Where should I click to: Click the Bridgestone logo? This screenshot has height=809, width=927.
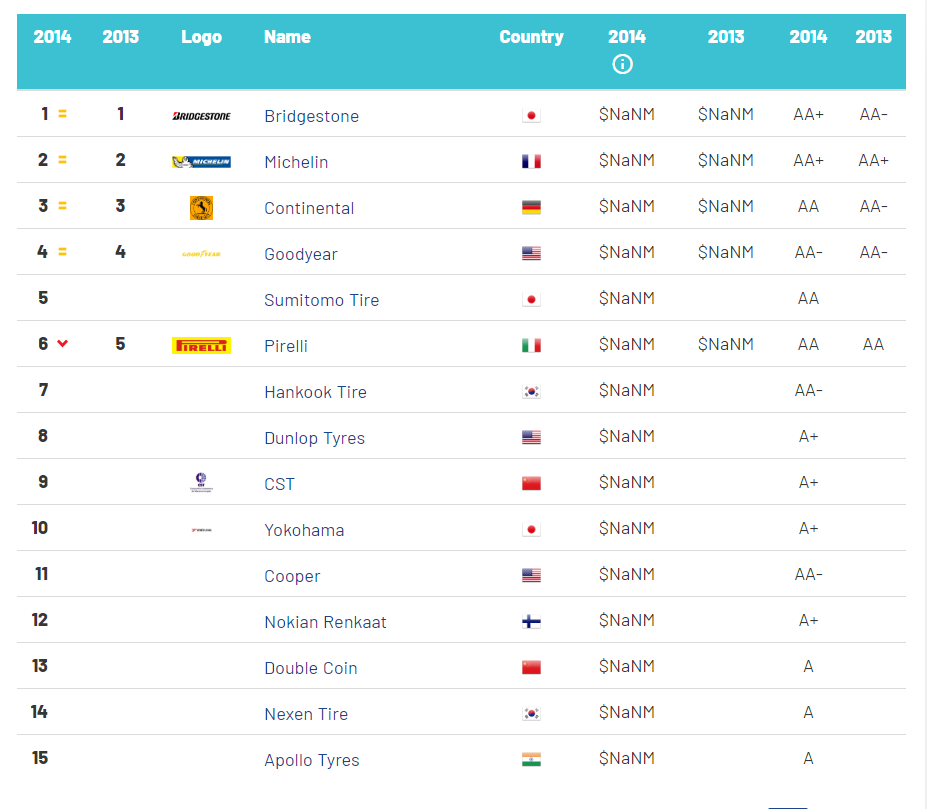pos(202,116)
